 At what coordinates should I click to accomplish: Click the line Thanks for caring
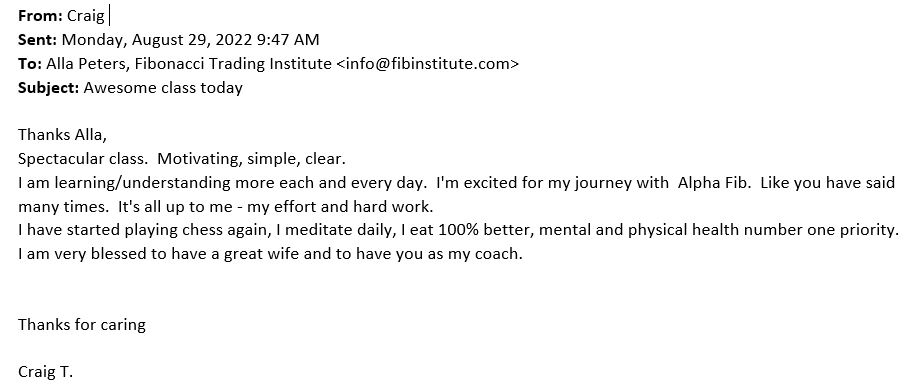pos(82,324)
